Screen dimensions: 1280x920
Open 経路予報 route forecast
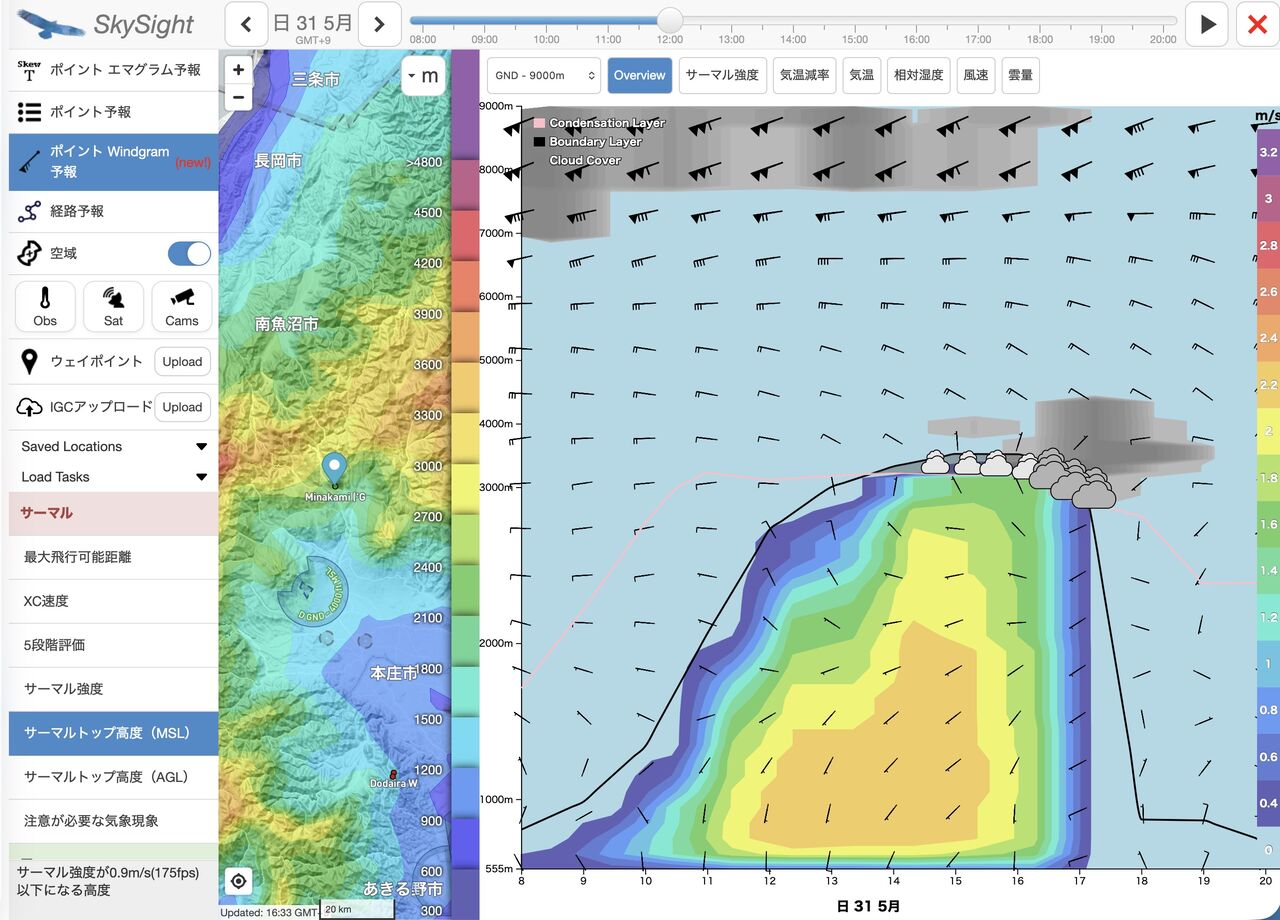coord(113,212)
